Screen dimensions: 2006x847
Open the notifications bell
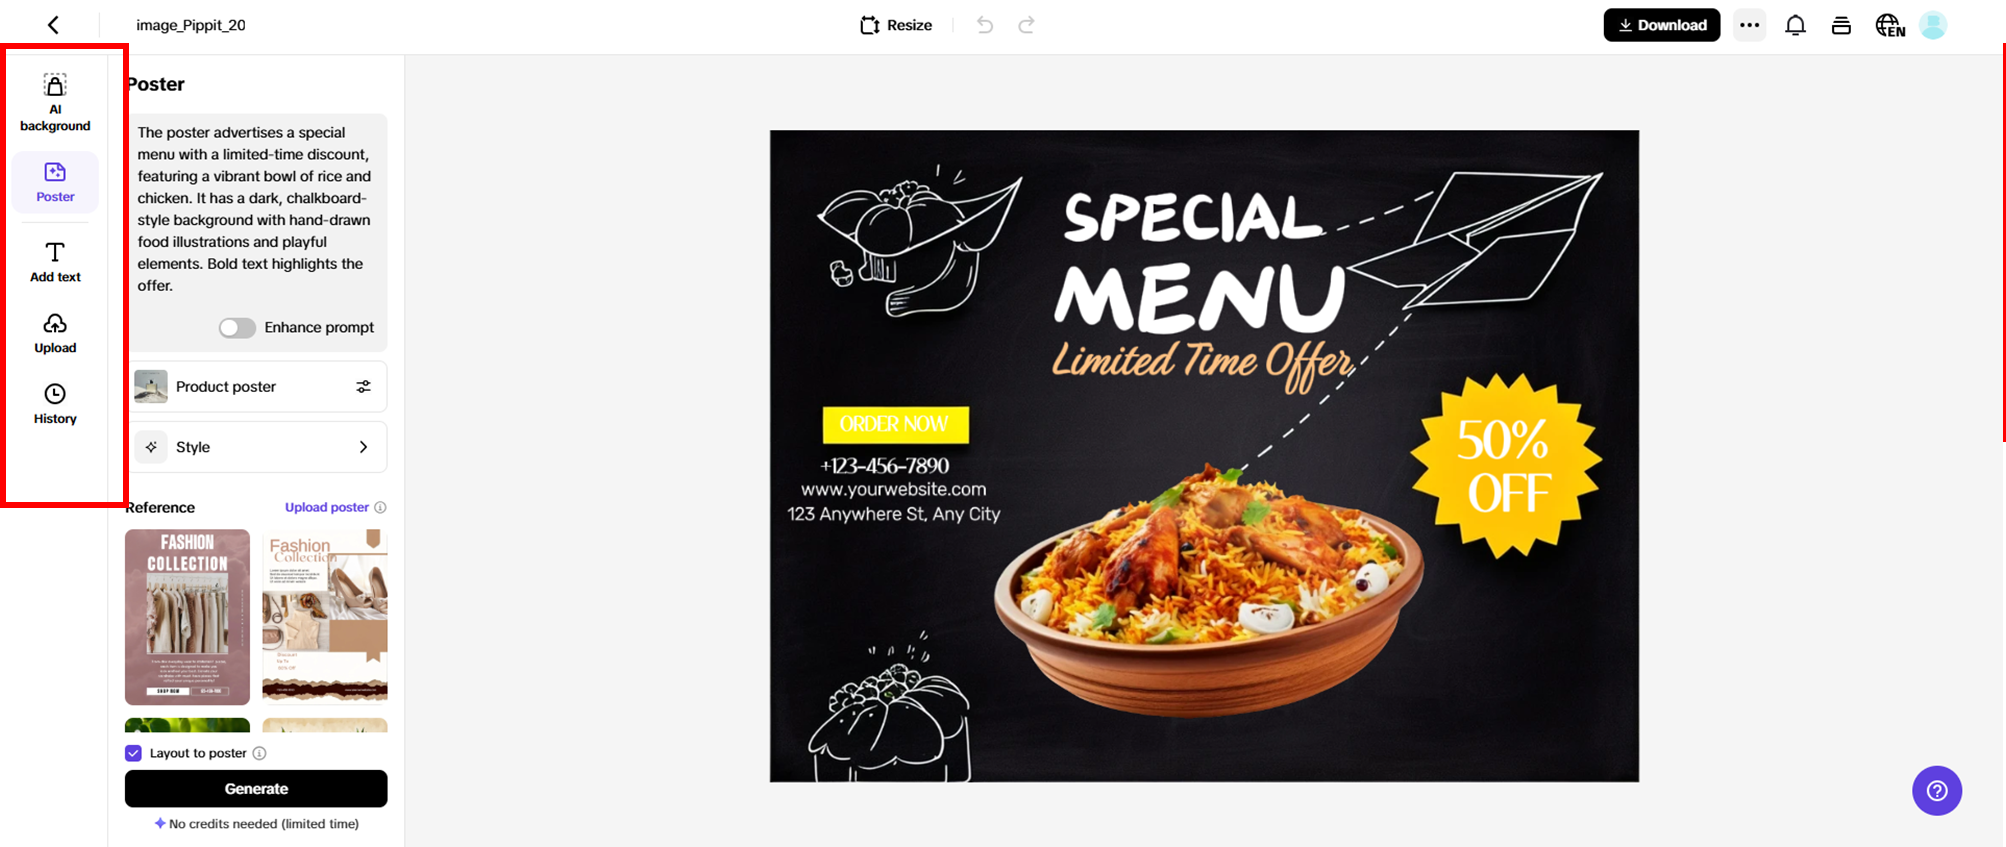(x=1795, y=25)
